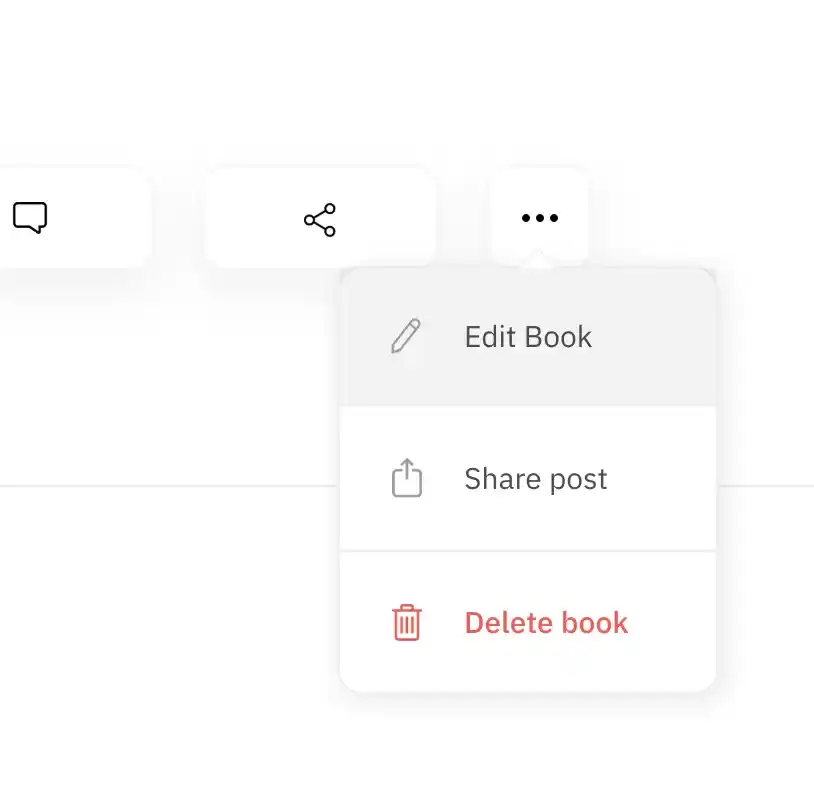Click the empty space right of Delete book text

coord(672,623)
